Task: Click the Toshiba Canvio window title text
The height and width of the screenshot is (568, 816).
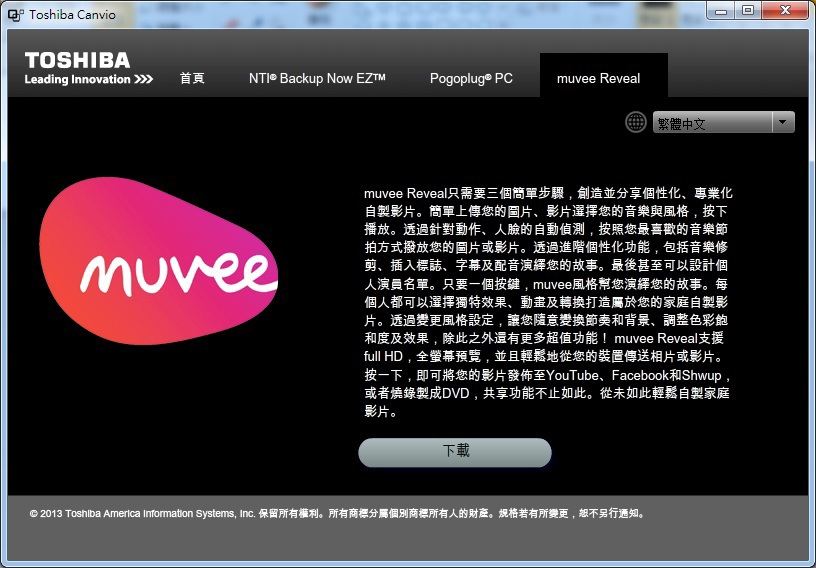Action: [x=72, y=15]
